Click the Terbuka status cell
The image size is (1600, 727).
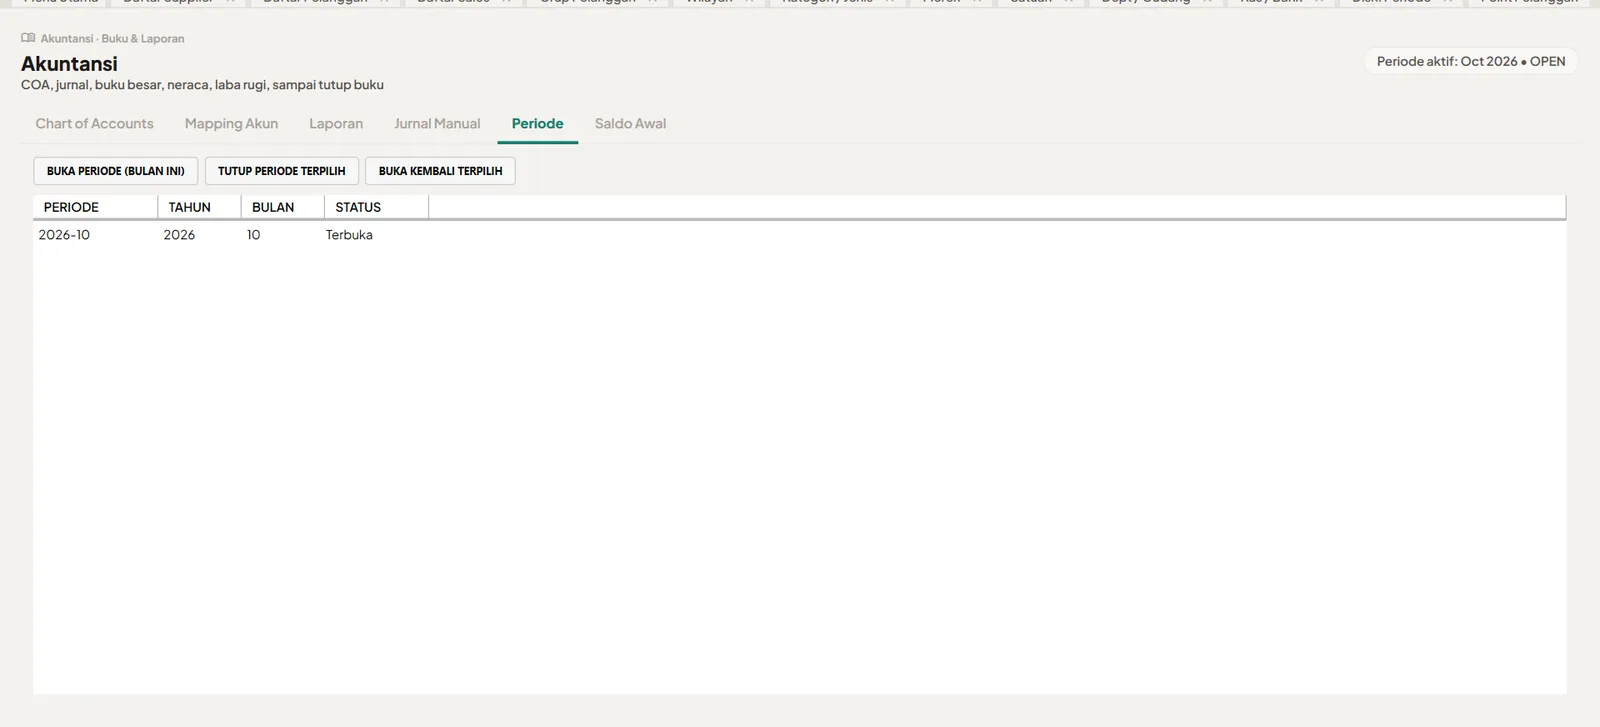(x=349, y=235)
